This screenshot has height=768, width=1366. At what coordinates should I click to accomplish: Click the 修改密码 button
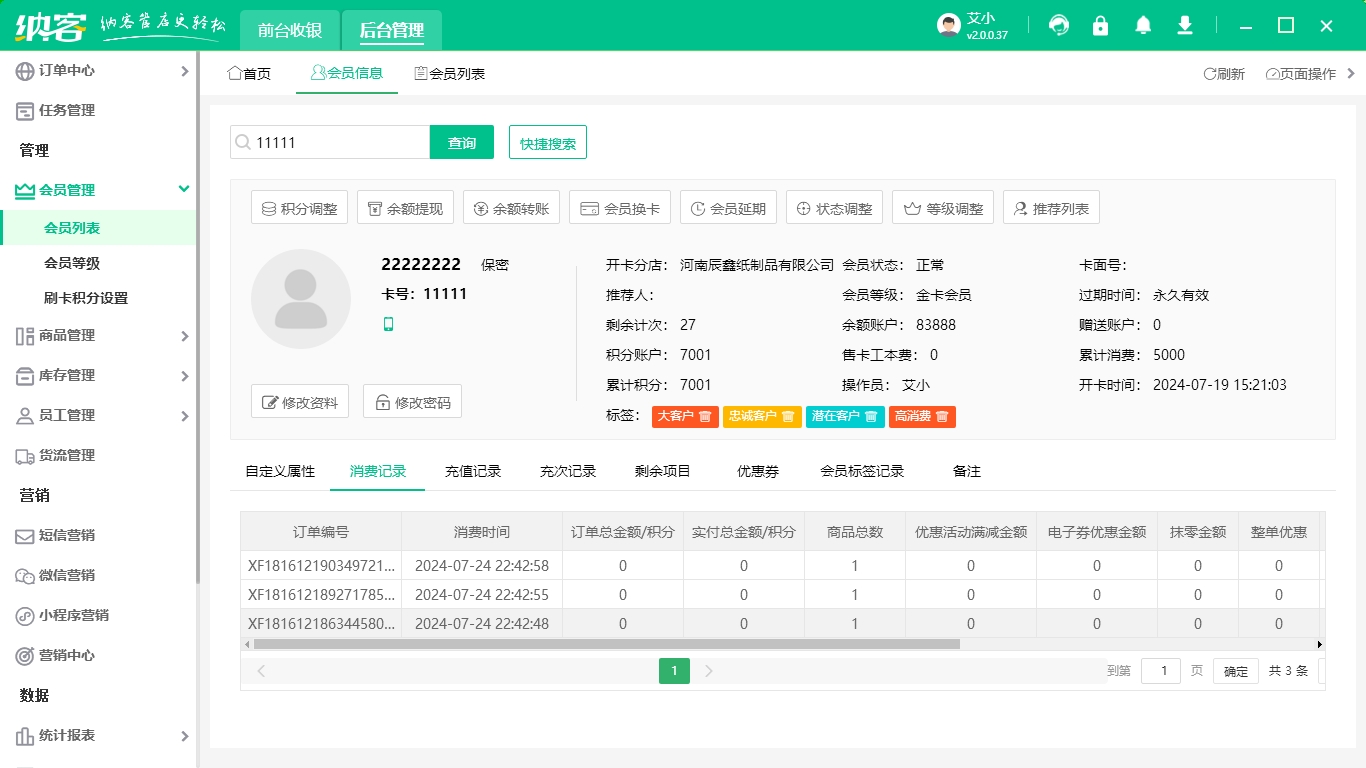pyautogui.click(x=412, y=402)
